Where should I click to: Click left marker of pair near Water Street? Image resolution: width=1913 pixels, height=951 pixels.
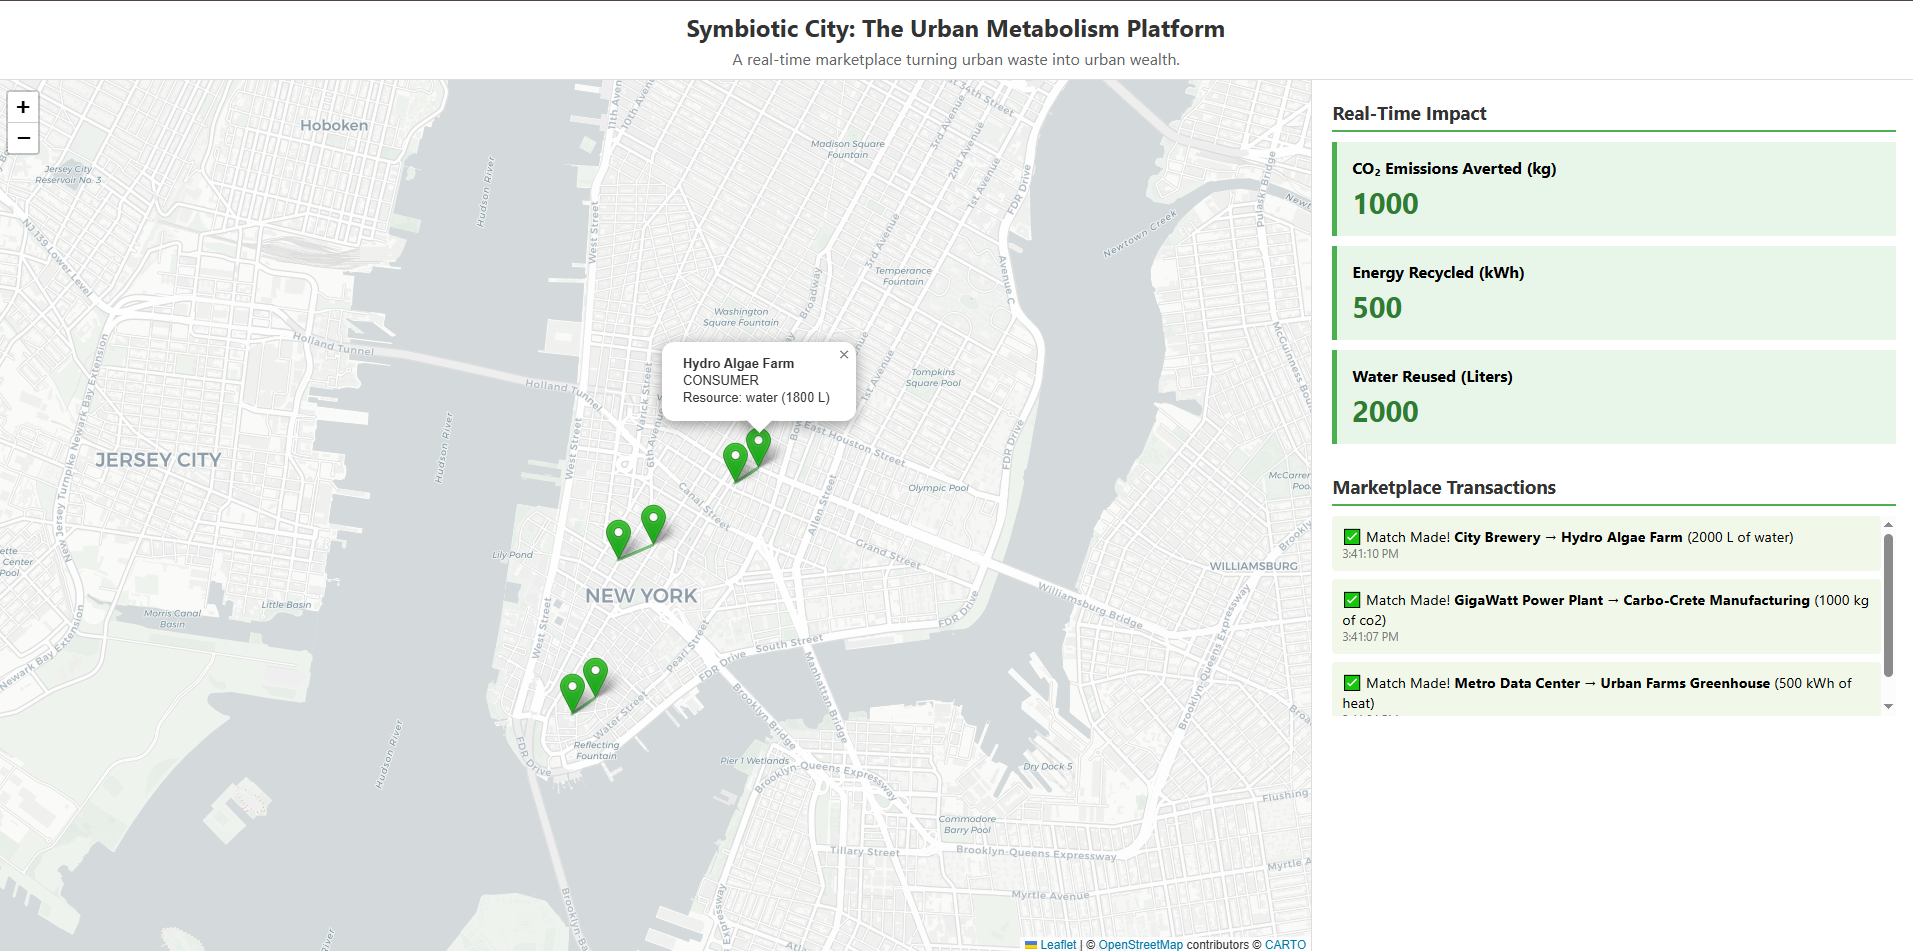[x=572, y=690]
